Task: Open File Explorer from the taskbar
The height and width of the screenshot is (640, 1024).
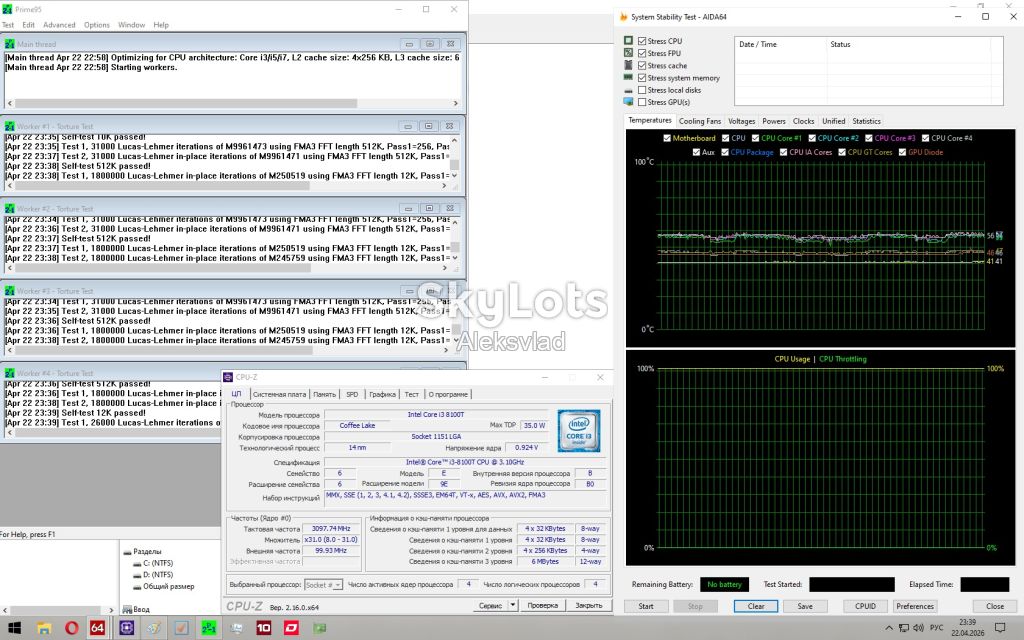Action: (x=44, y=628)
